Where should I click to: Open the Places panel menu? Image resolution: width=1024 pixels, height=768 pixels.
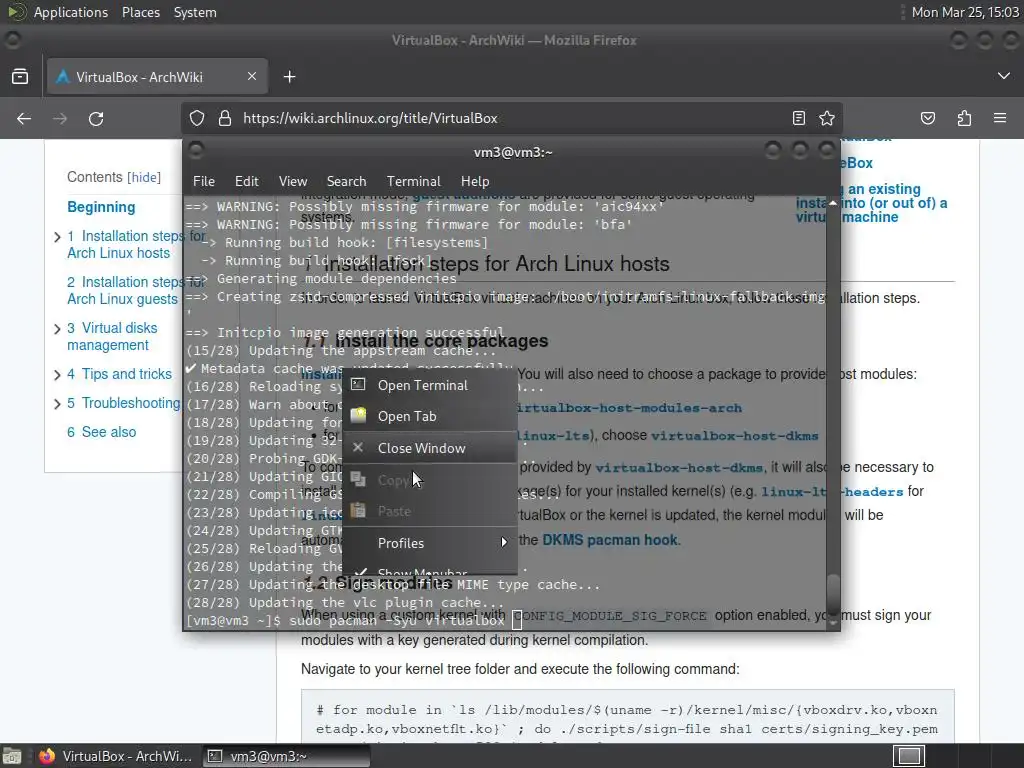tap(140, 12)
